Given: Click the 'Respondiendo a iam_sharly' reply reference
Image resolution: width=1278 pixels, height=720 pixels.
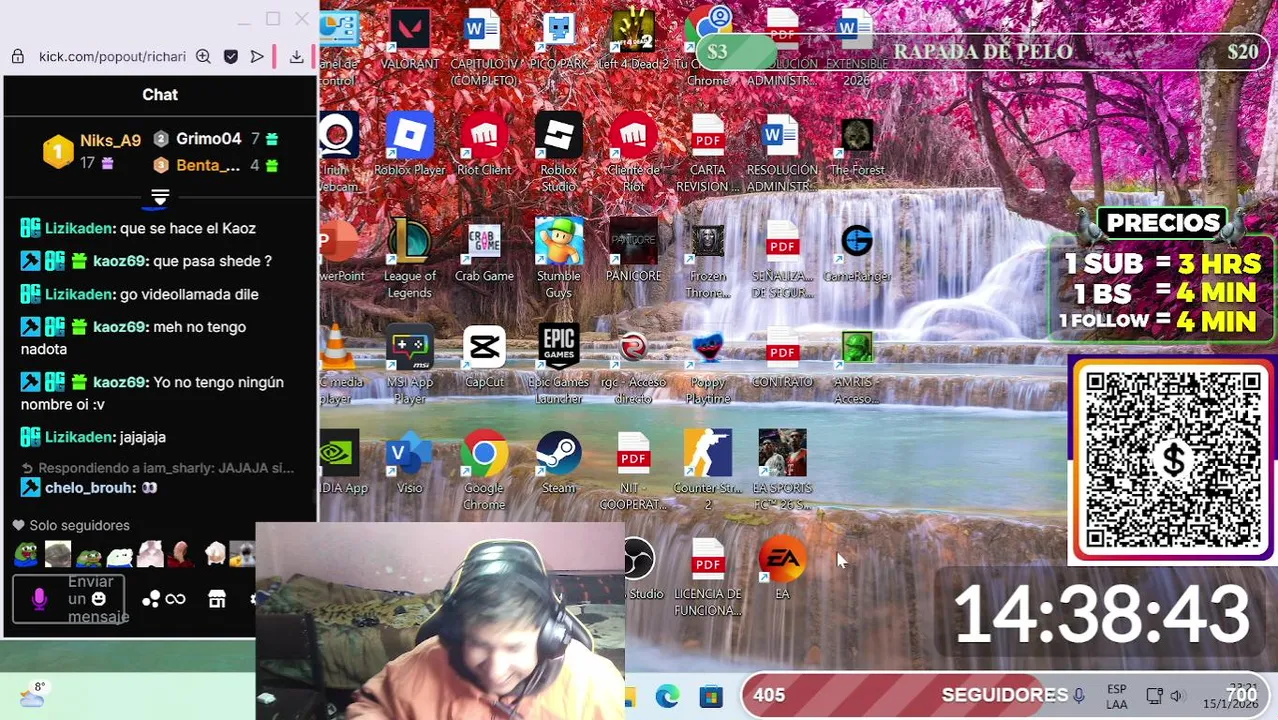Looking at the screenshot, I should click(x=158, y=467).
